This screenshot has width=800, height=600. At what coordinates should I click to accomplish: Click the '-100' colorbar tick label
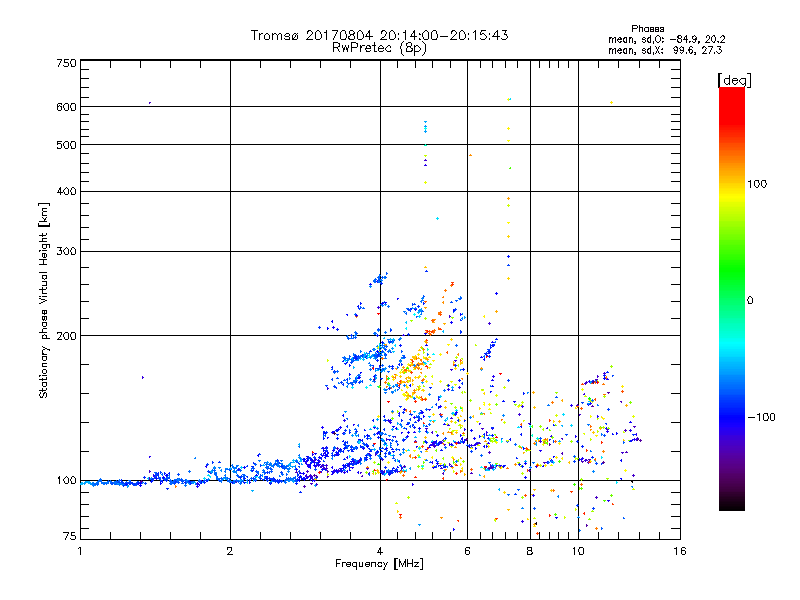click(762, 417)
